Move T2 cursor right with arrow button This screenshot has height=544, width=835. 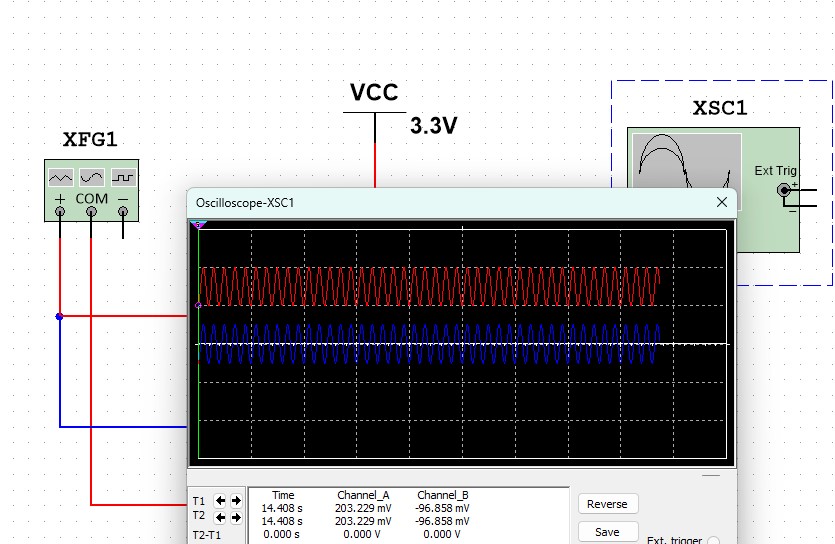coord(236,517)
